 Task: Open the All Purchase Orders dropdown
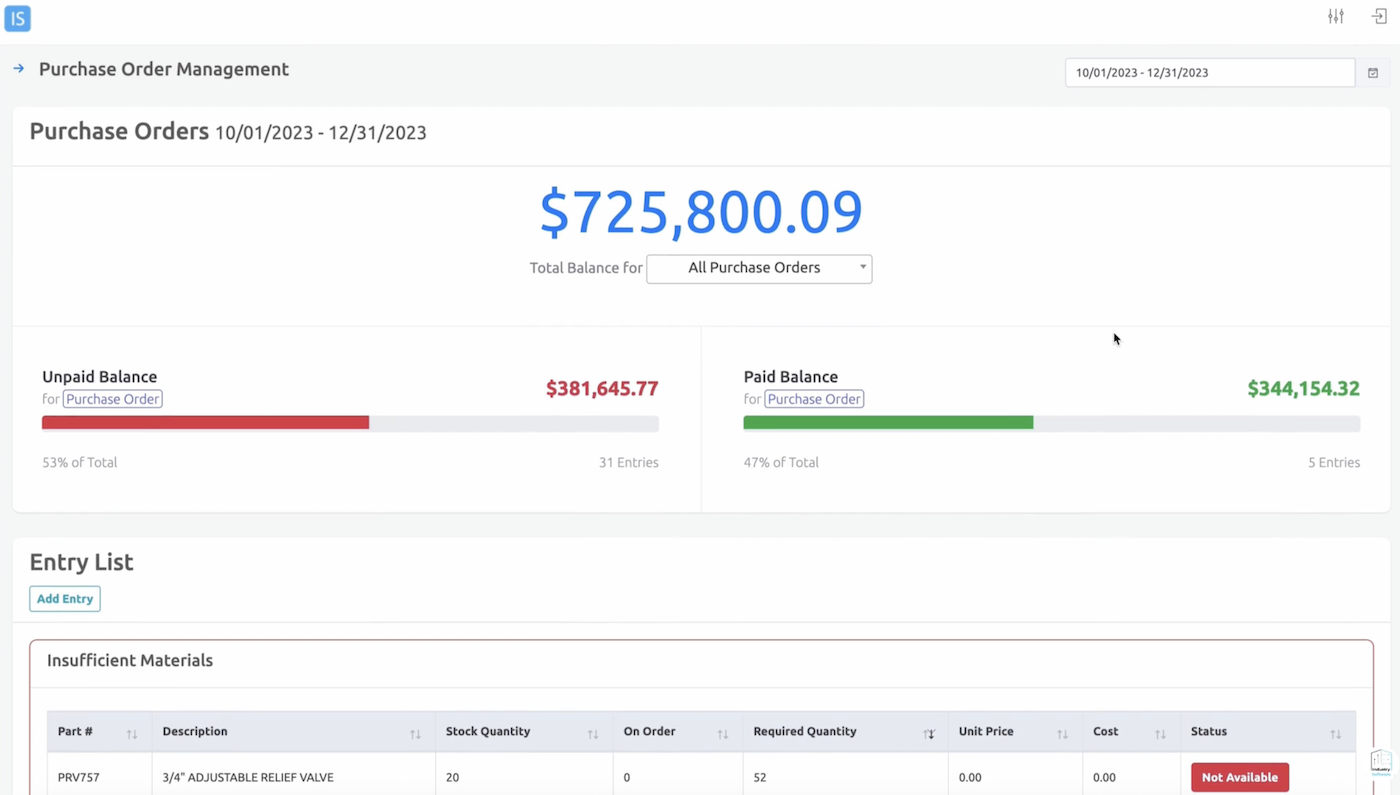click(x=758, y=268)
